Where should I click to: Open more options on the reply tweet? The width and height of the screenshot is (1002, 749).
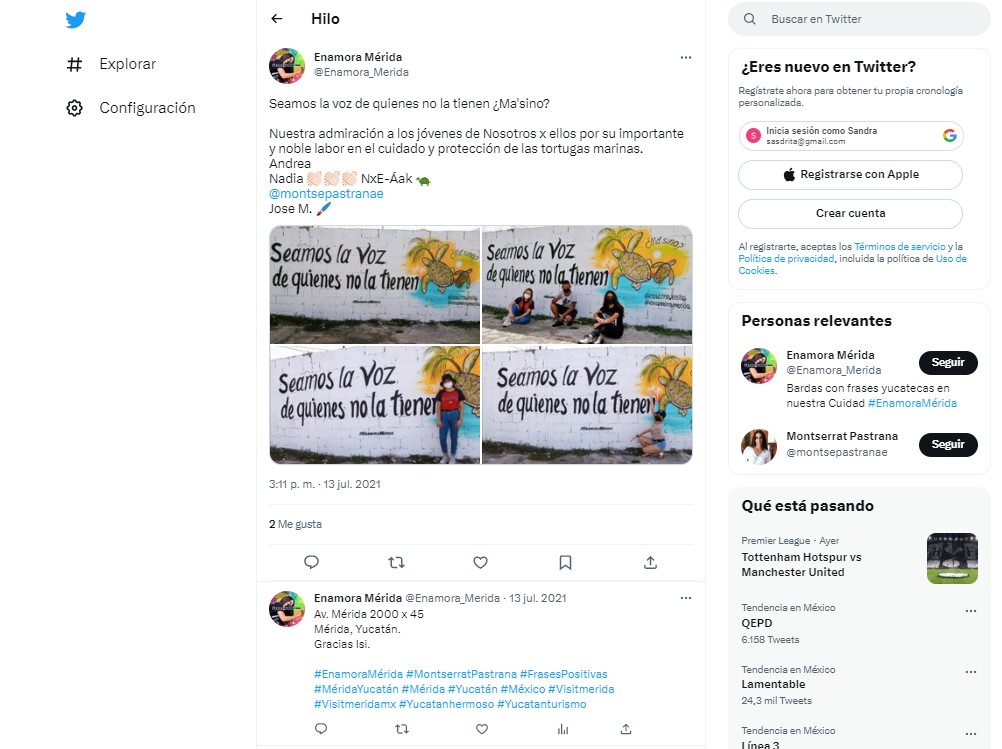click(686, 598)
